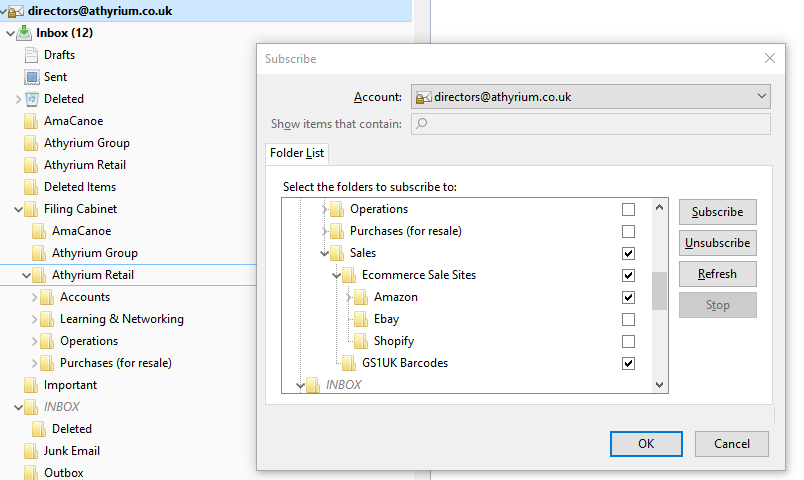The height and width of the screenshot is (480, 804).
Task: Uncheck the Amazon subscription checkbox
Action: pyautogui.click(x=628, y=297)
